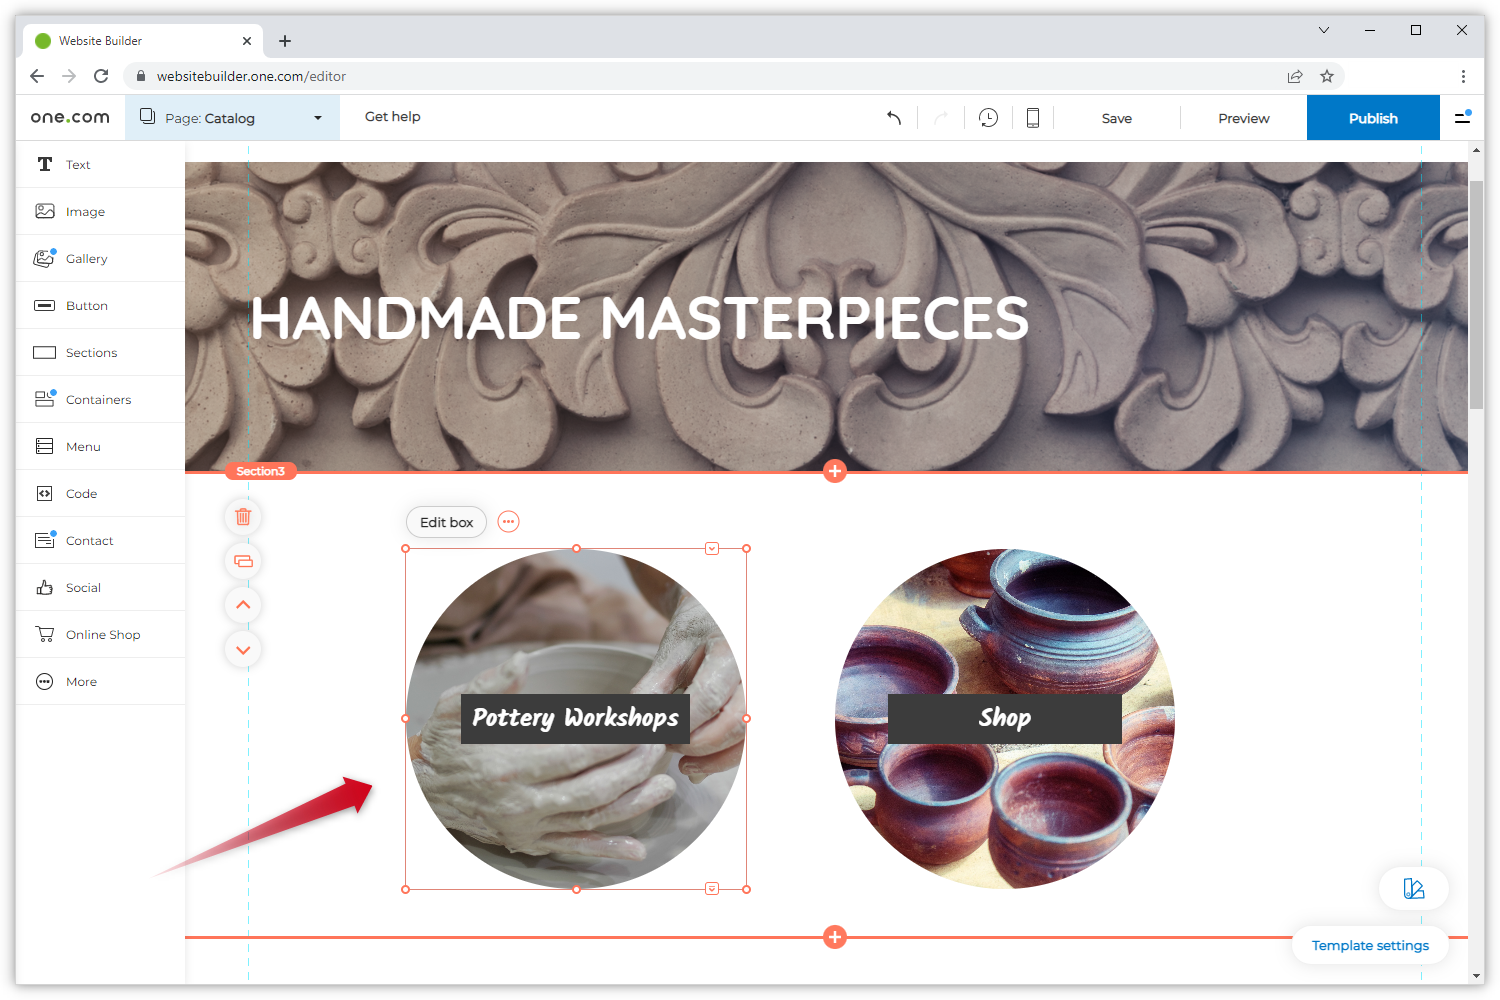Switch to mobile view icon
1500x1000 pixels.
(x=1033, y=118)
